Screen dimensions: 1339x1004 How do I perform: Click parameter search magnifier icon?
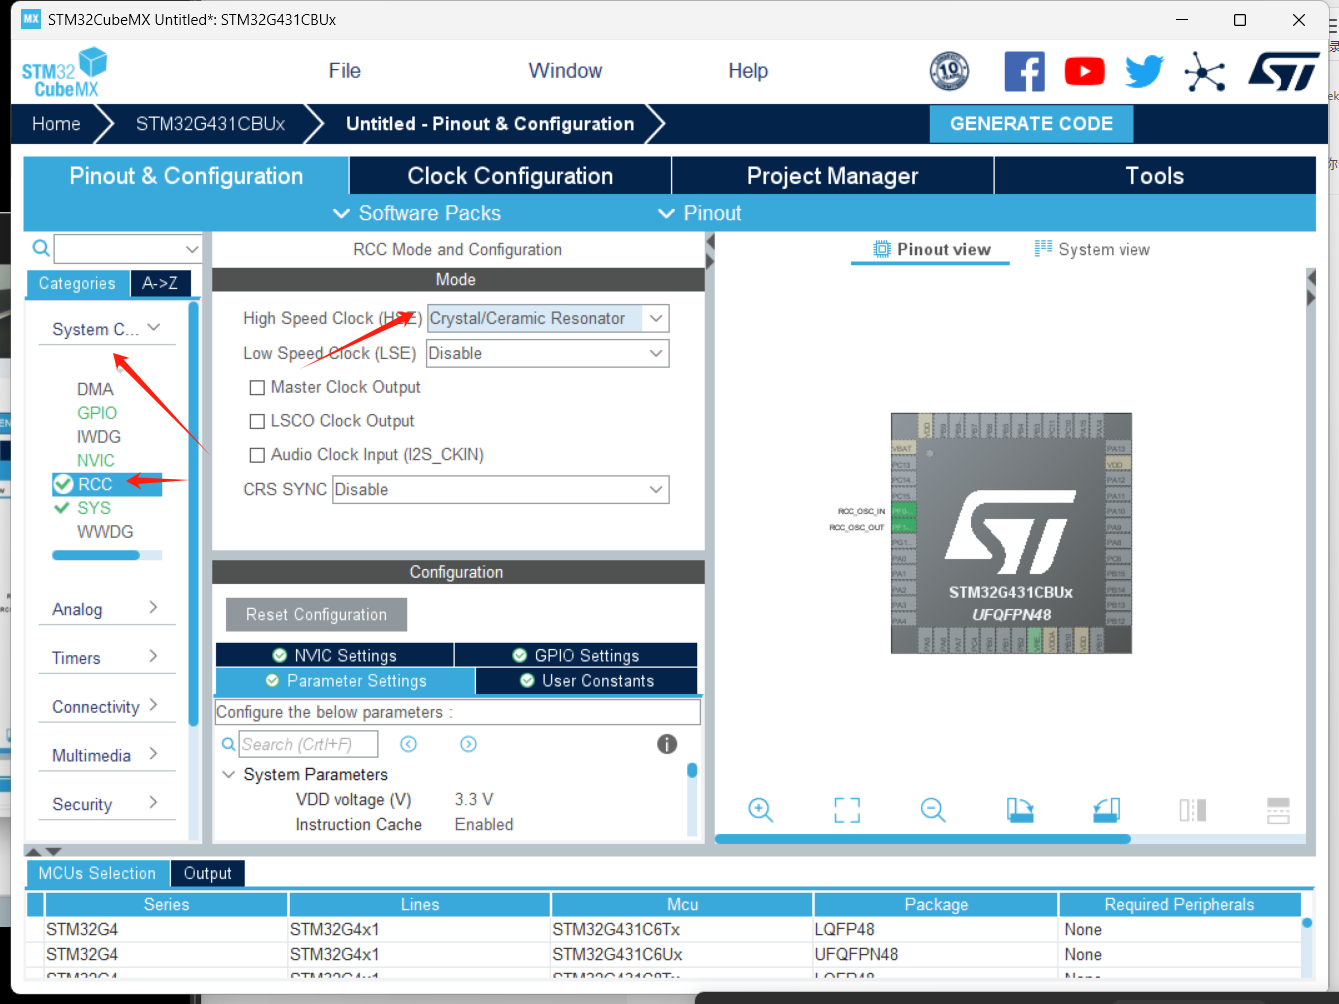pyautogui.click(x=228, y=744)
